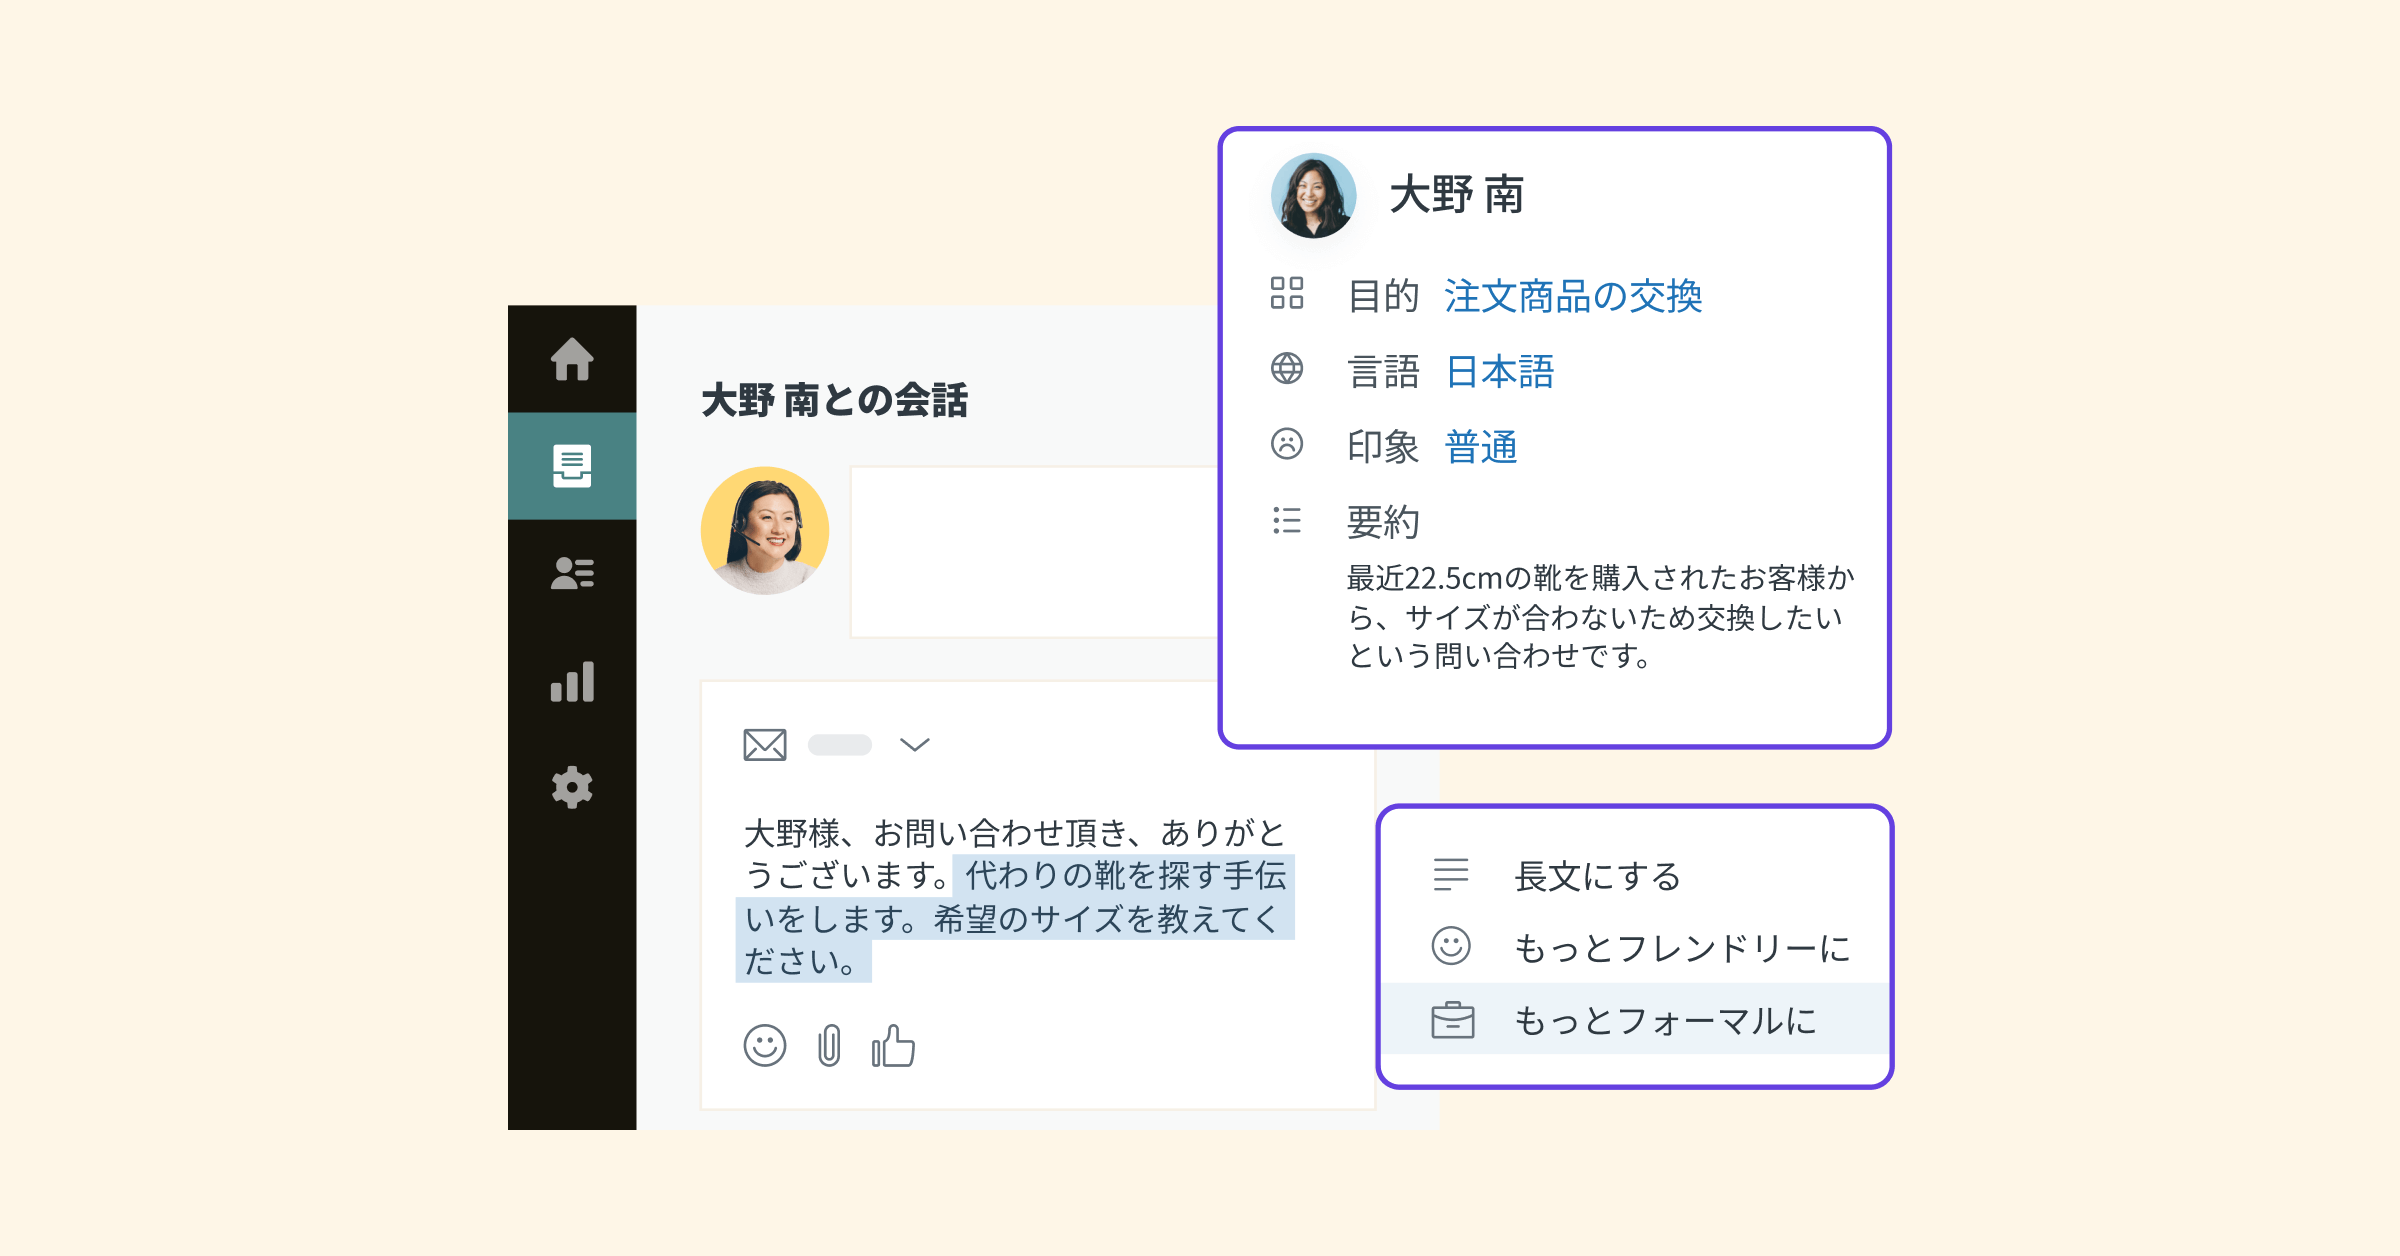Click the greeting text 大野様、お問い合わせ頂き

point(936,833)
